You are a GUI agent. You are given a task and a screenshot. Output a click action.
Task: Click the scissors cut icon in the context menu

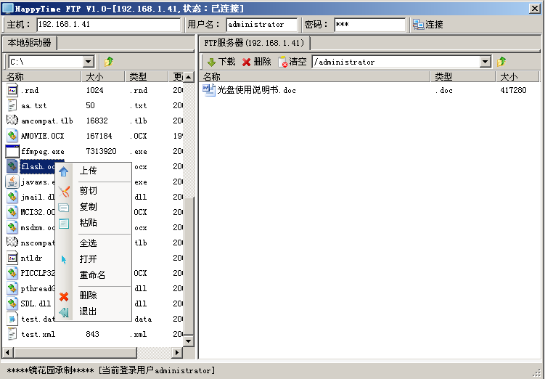(x=64, y=191)
